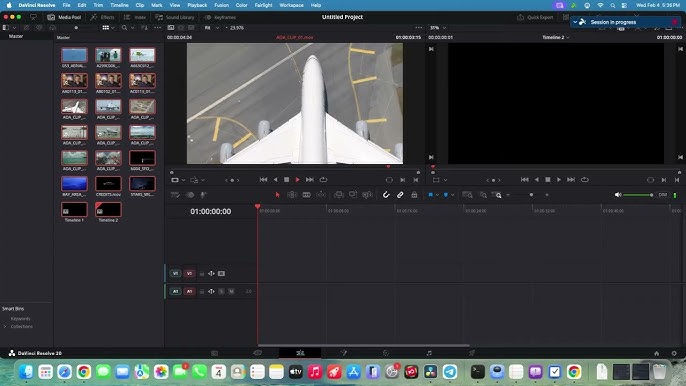
Task: Solo audio track A1 with S button
Action: [x=221, y=291]
